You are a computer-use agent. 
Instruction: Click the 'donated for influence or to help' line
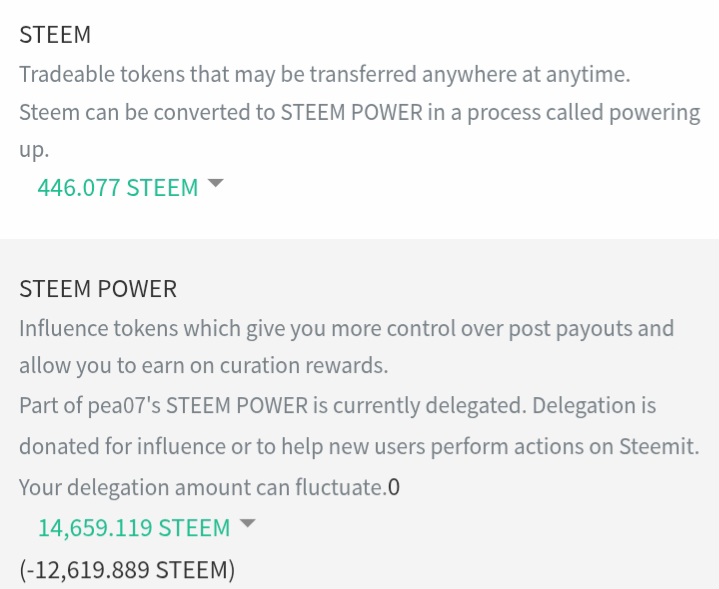coord(359,446)
